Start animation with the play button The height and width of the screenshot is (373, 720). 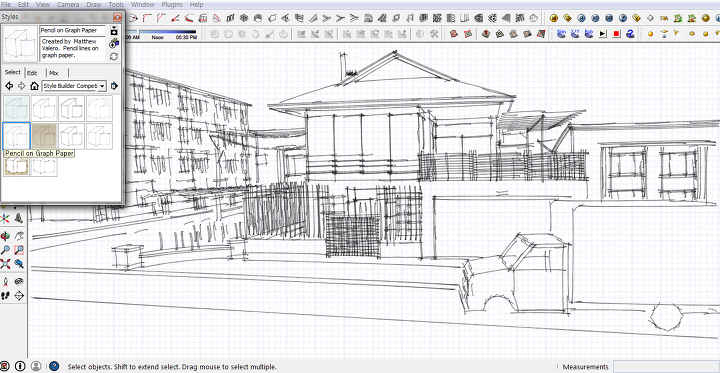click(602, 34)
